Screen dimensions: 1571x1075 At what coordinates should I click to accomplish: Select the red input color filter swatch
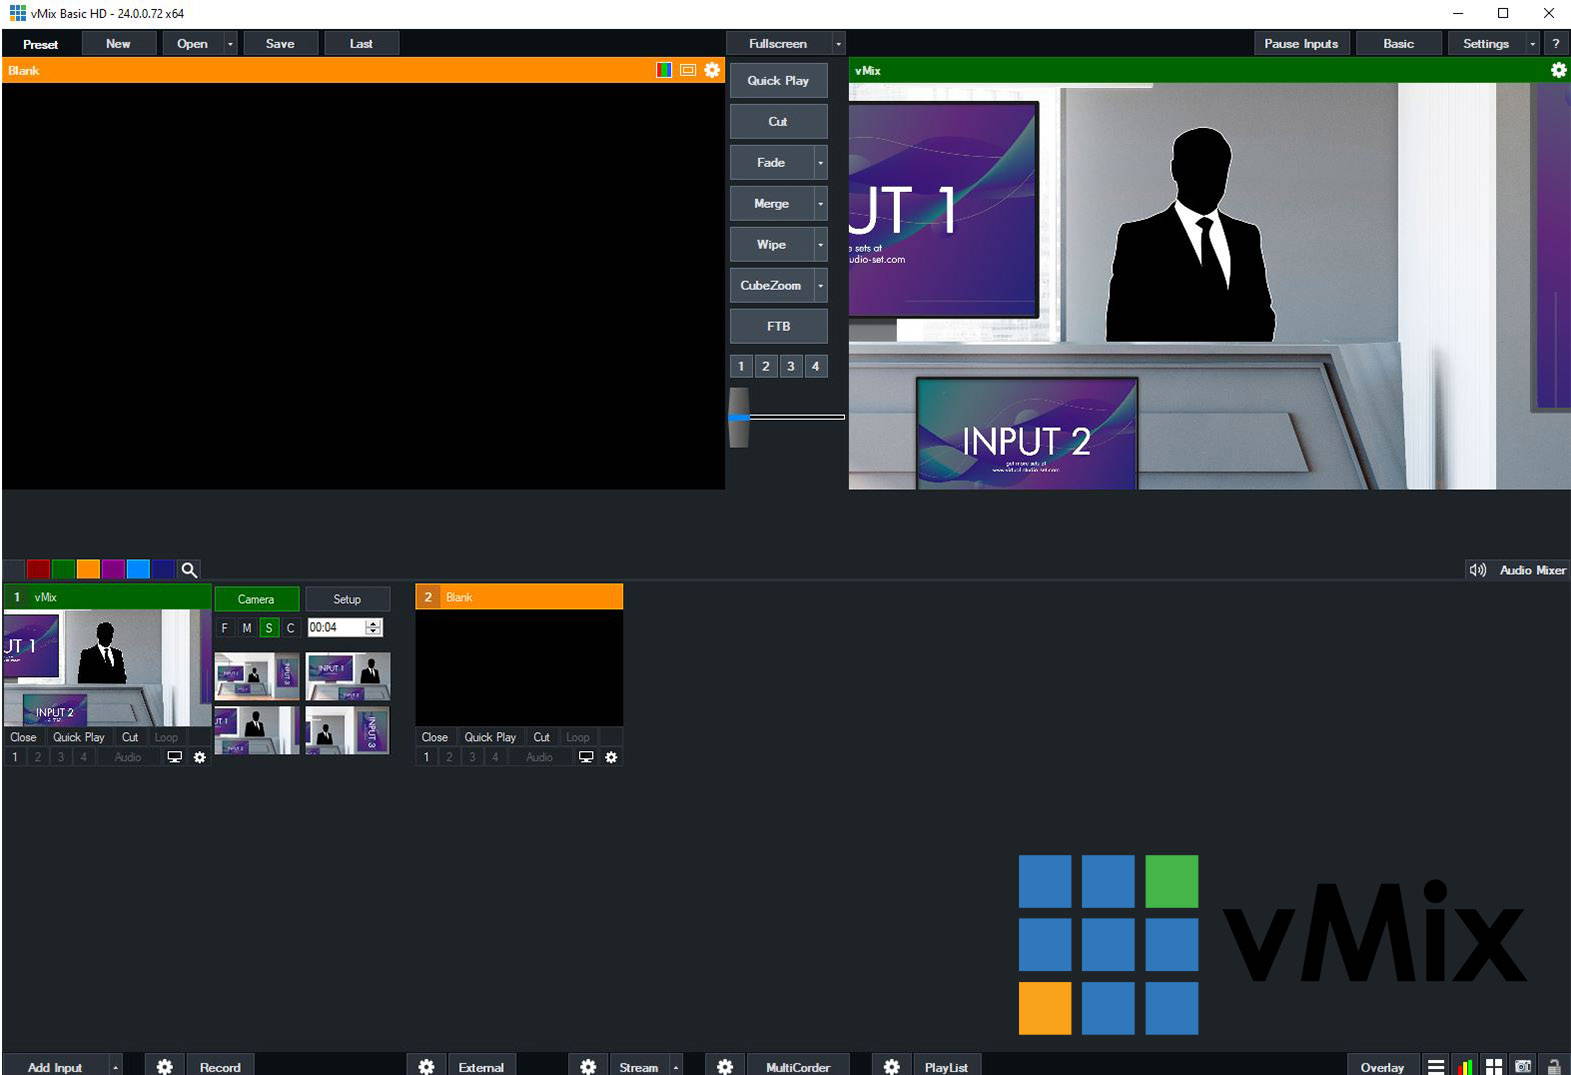(x=38, y=569)
